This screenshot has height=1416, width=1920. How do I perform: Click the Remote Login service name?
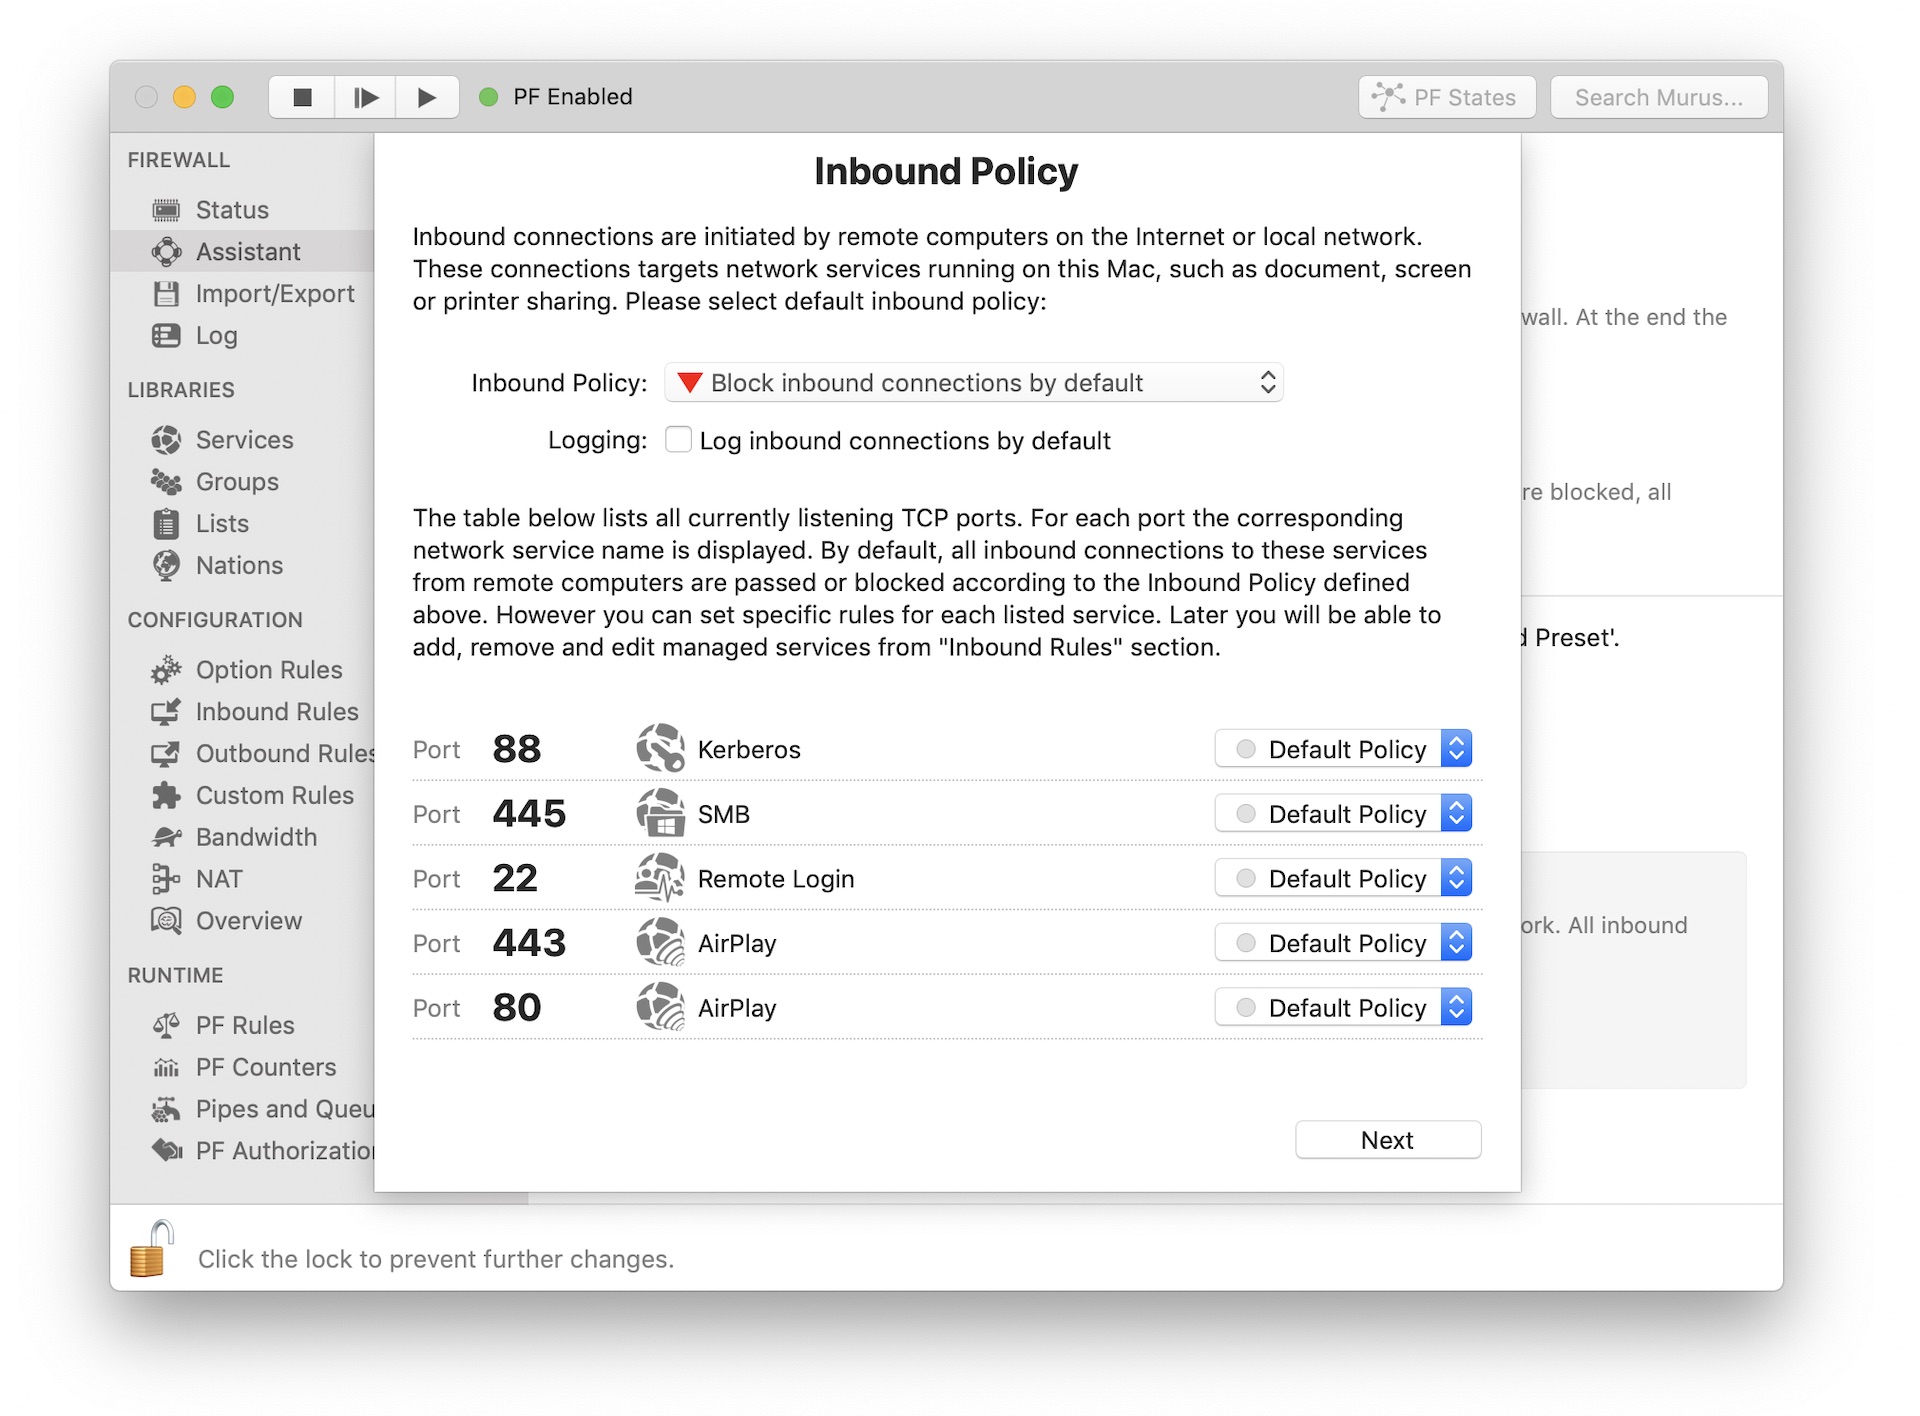tap(776, 879)
